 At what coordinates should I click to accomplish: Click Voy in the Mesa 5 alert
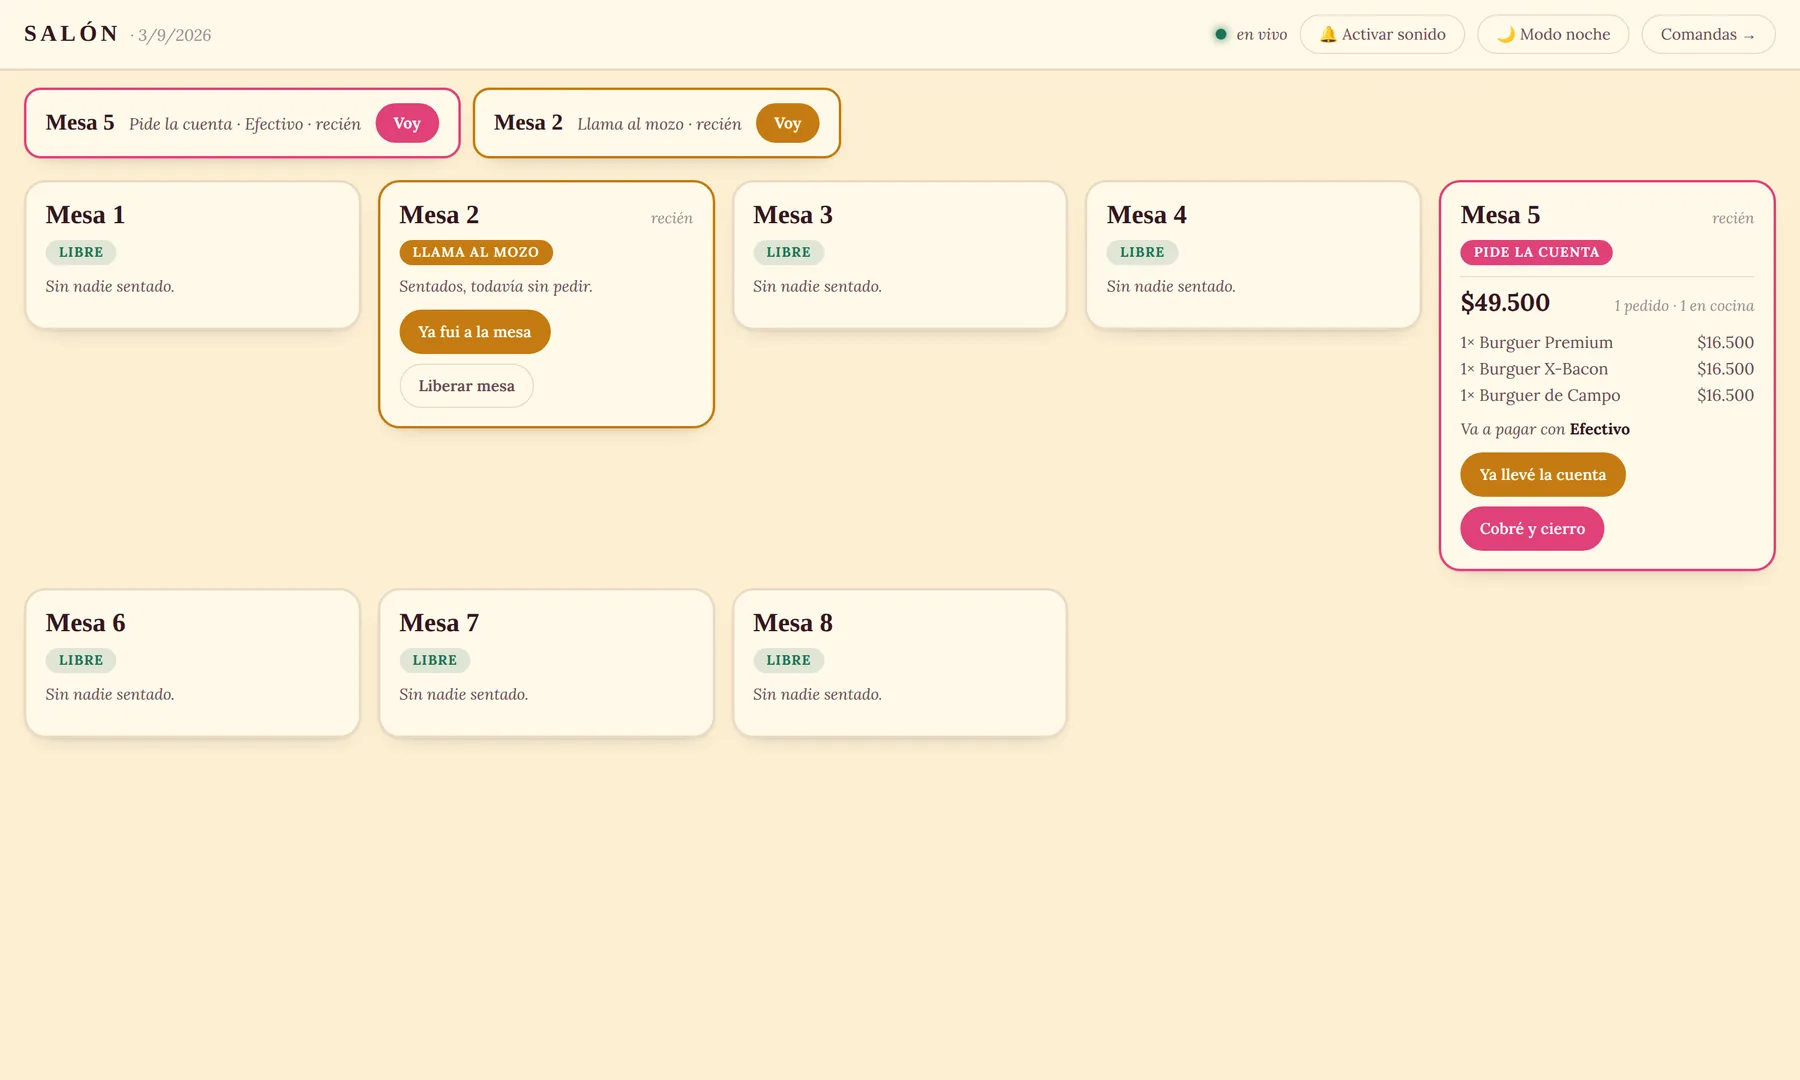tap(407, 123)
